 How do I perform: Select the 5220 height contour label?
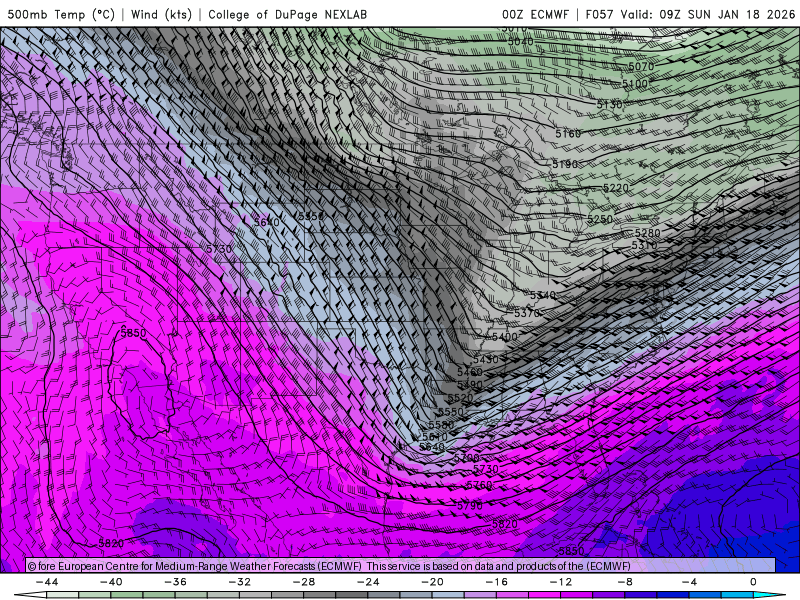tap(616, 188)
